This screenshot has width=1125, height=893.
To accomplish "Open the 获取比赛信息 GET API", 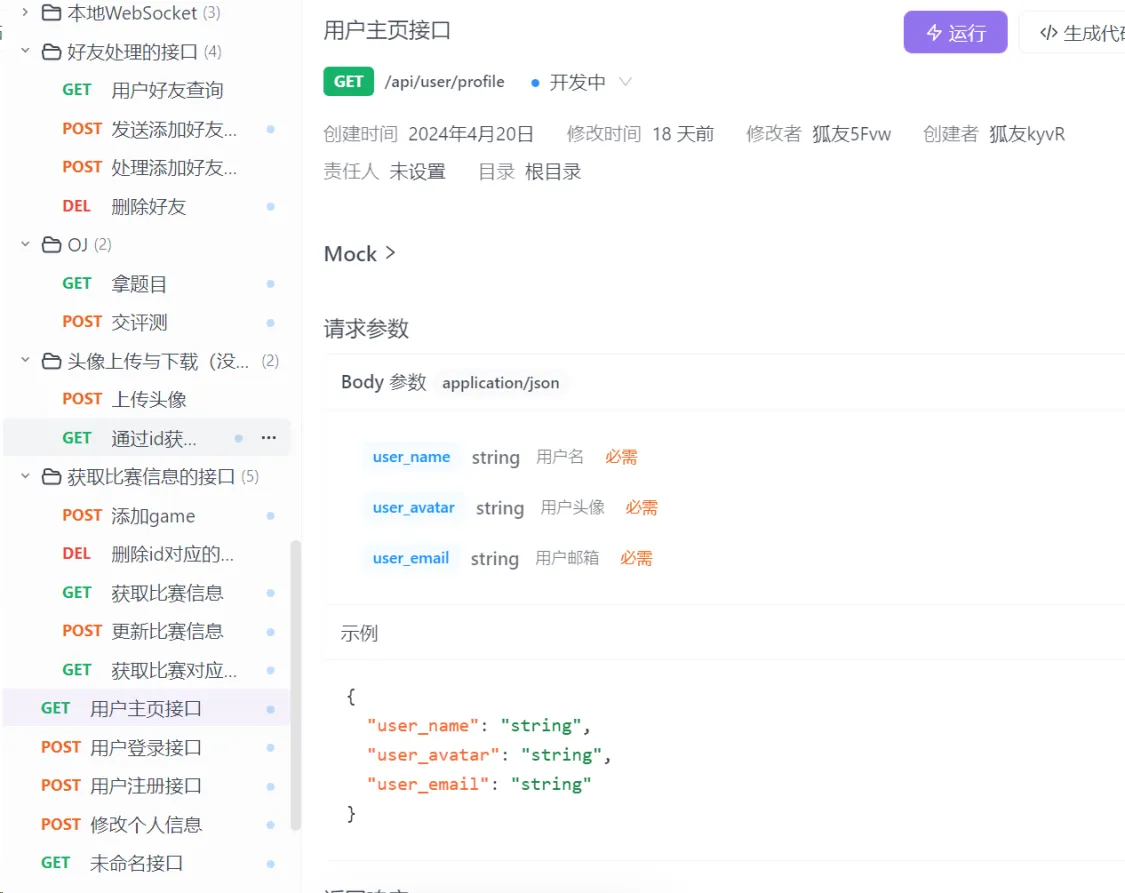I will pos(147,592).
